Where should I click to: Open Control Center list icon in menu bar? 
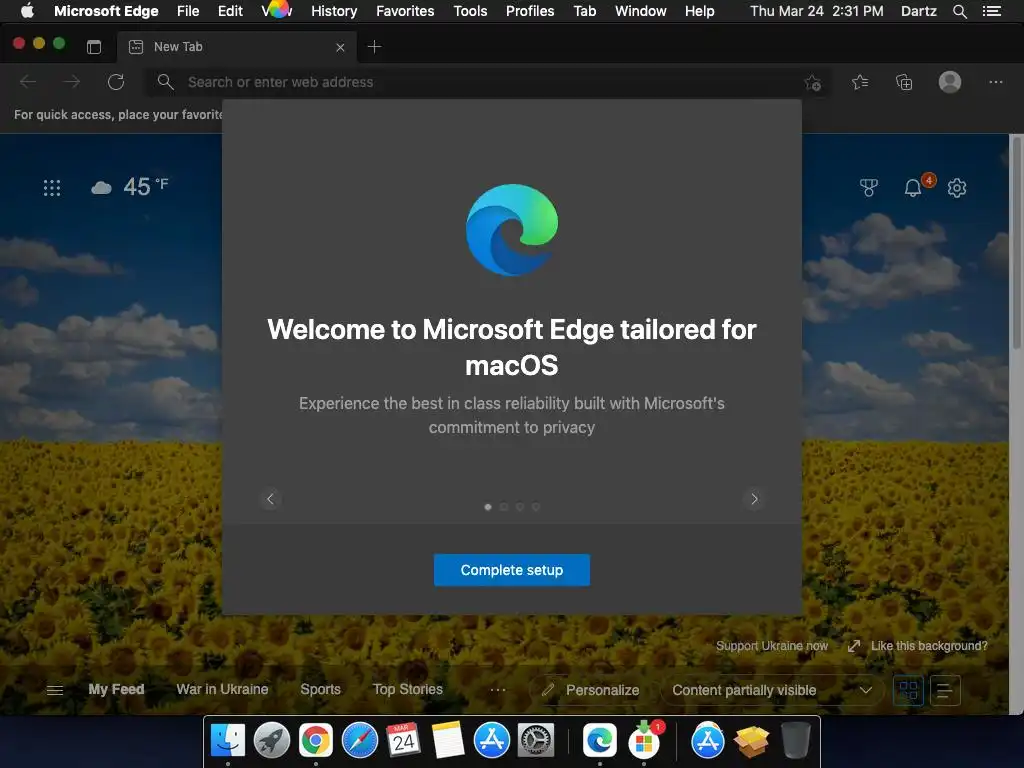pos(991,11)
